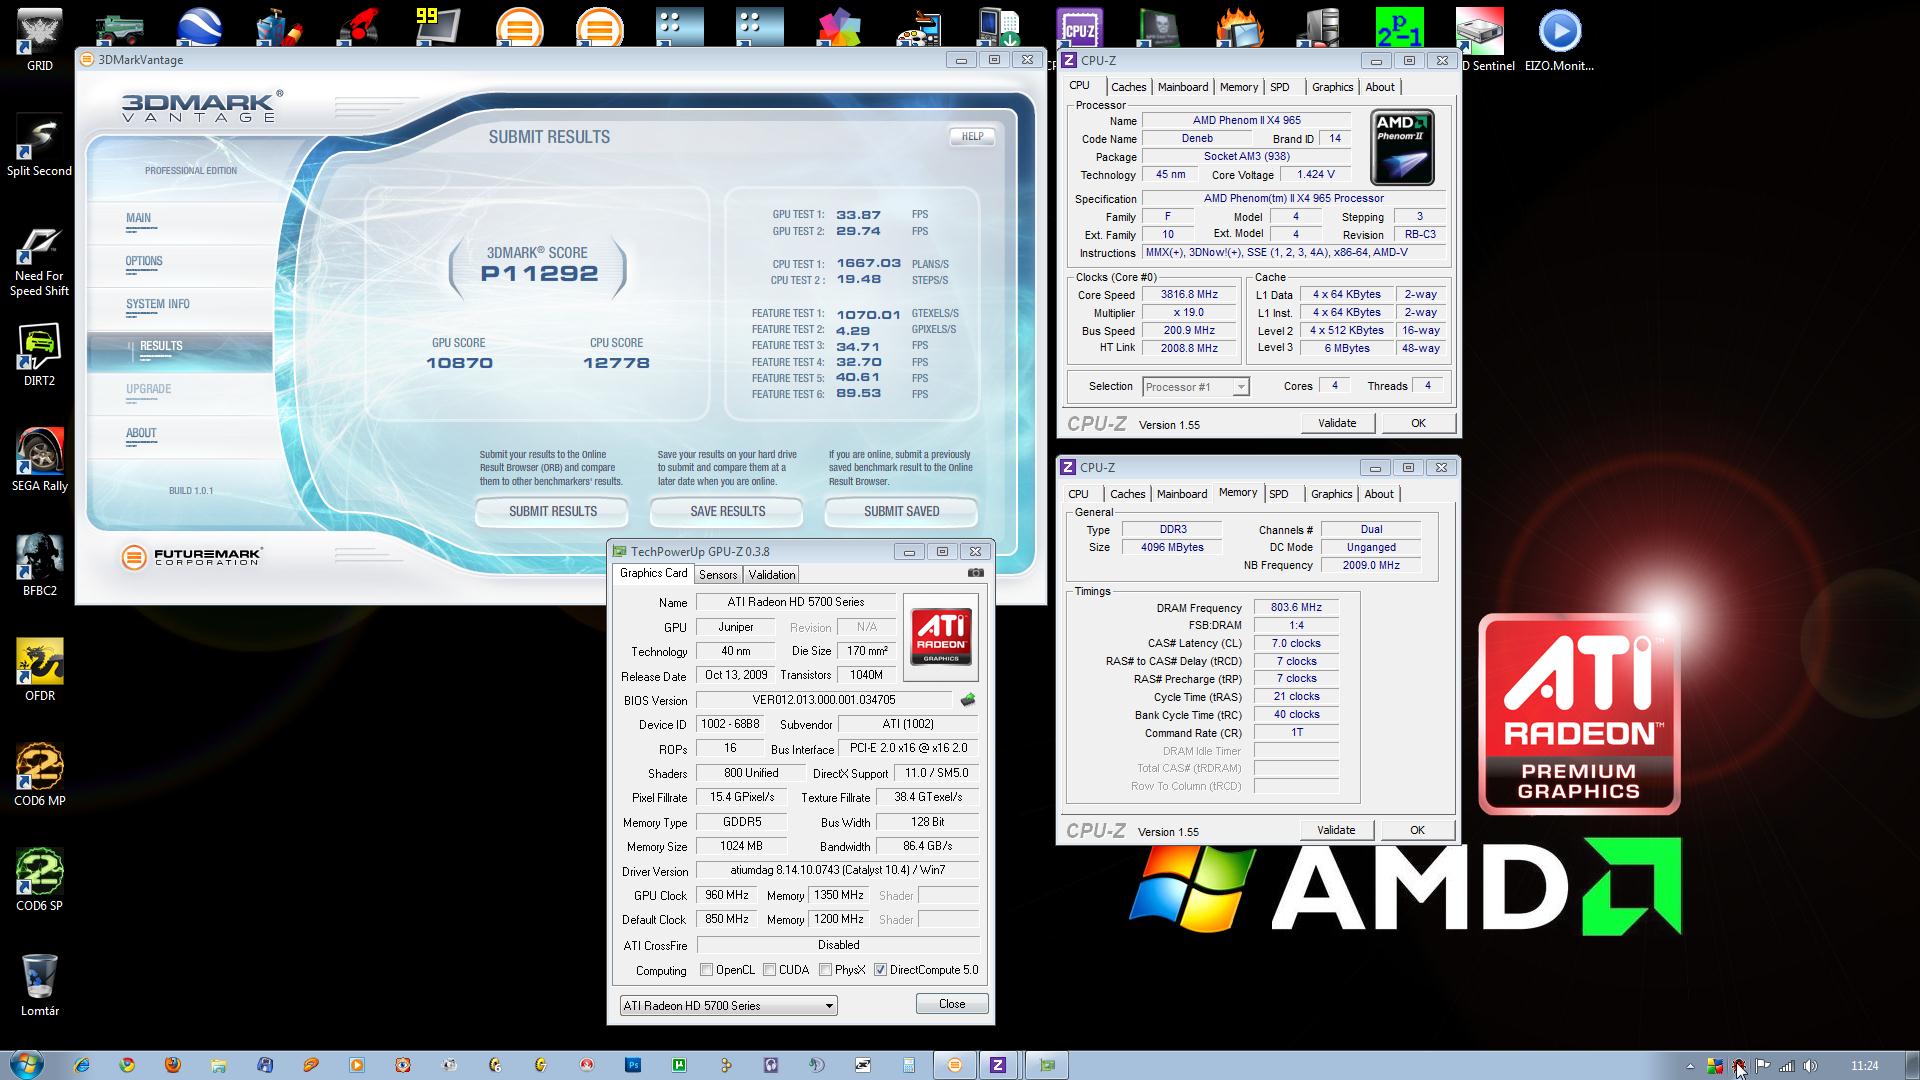The height and width of the screenshot is (1080, 1920).
Task: Expand ATI Radeon HD 5700 Series dropdown
Action: pos(829,1006)
